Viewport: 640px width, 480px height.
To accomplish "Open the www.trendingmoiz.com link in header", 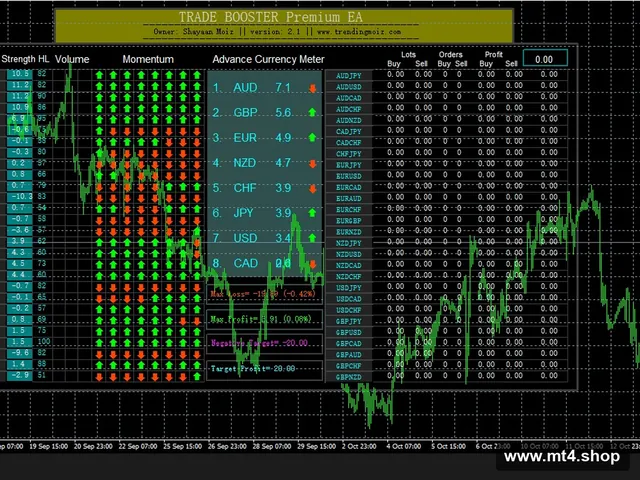I will point(359,31).
